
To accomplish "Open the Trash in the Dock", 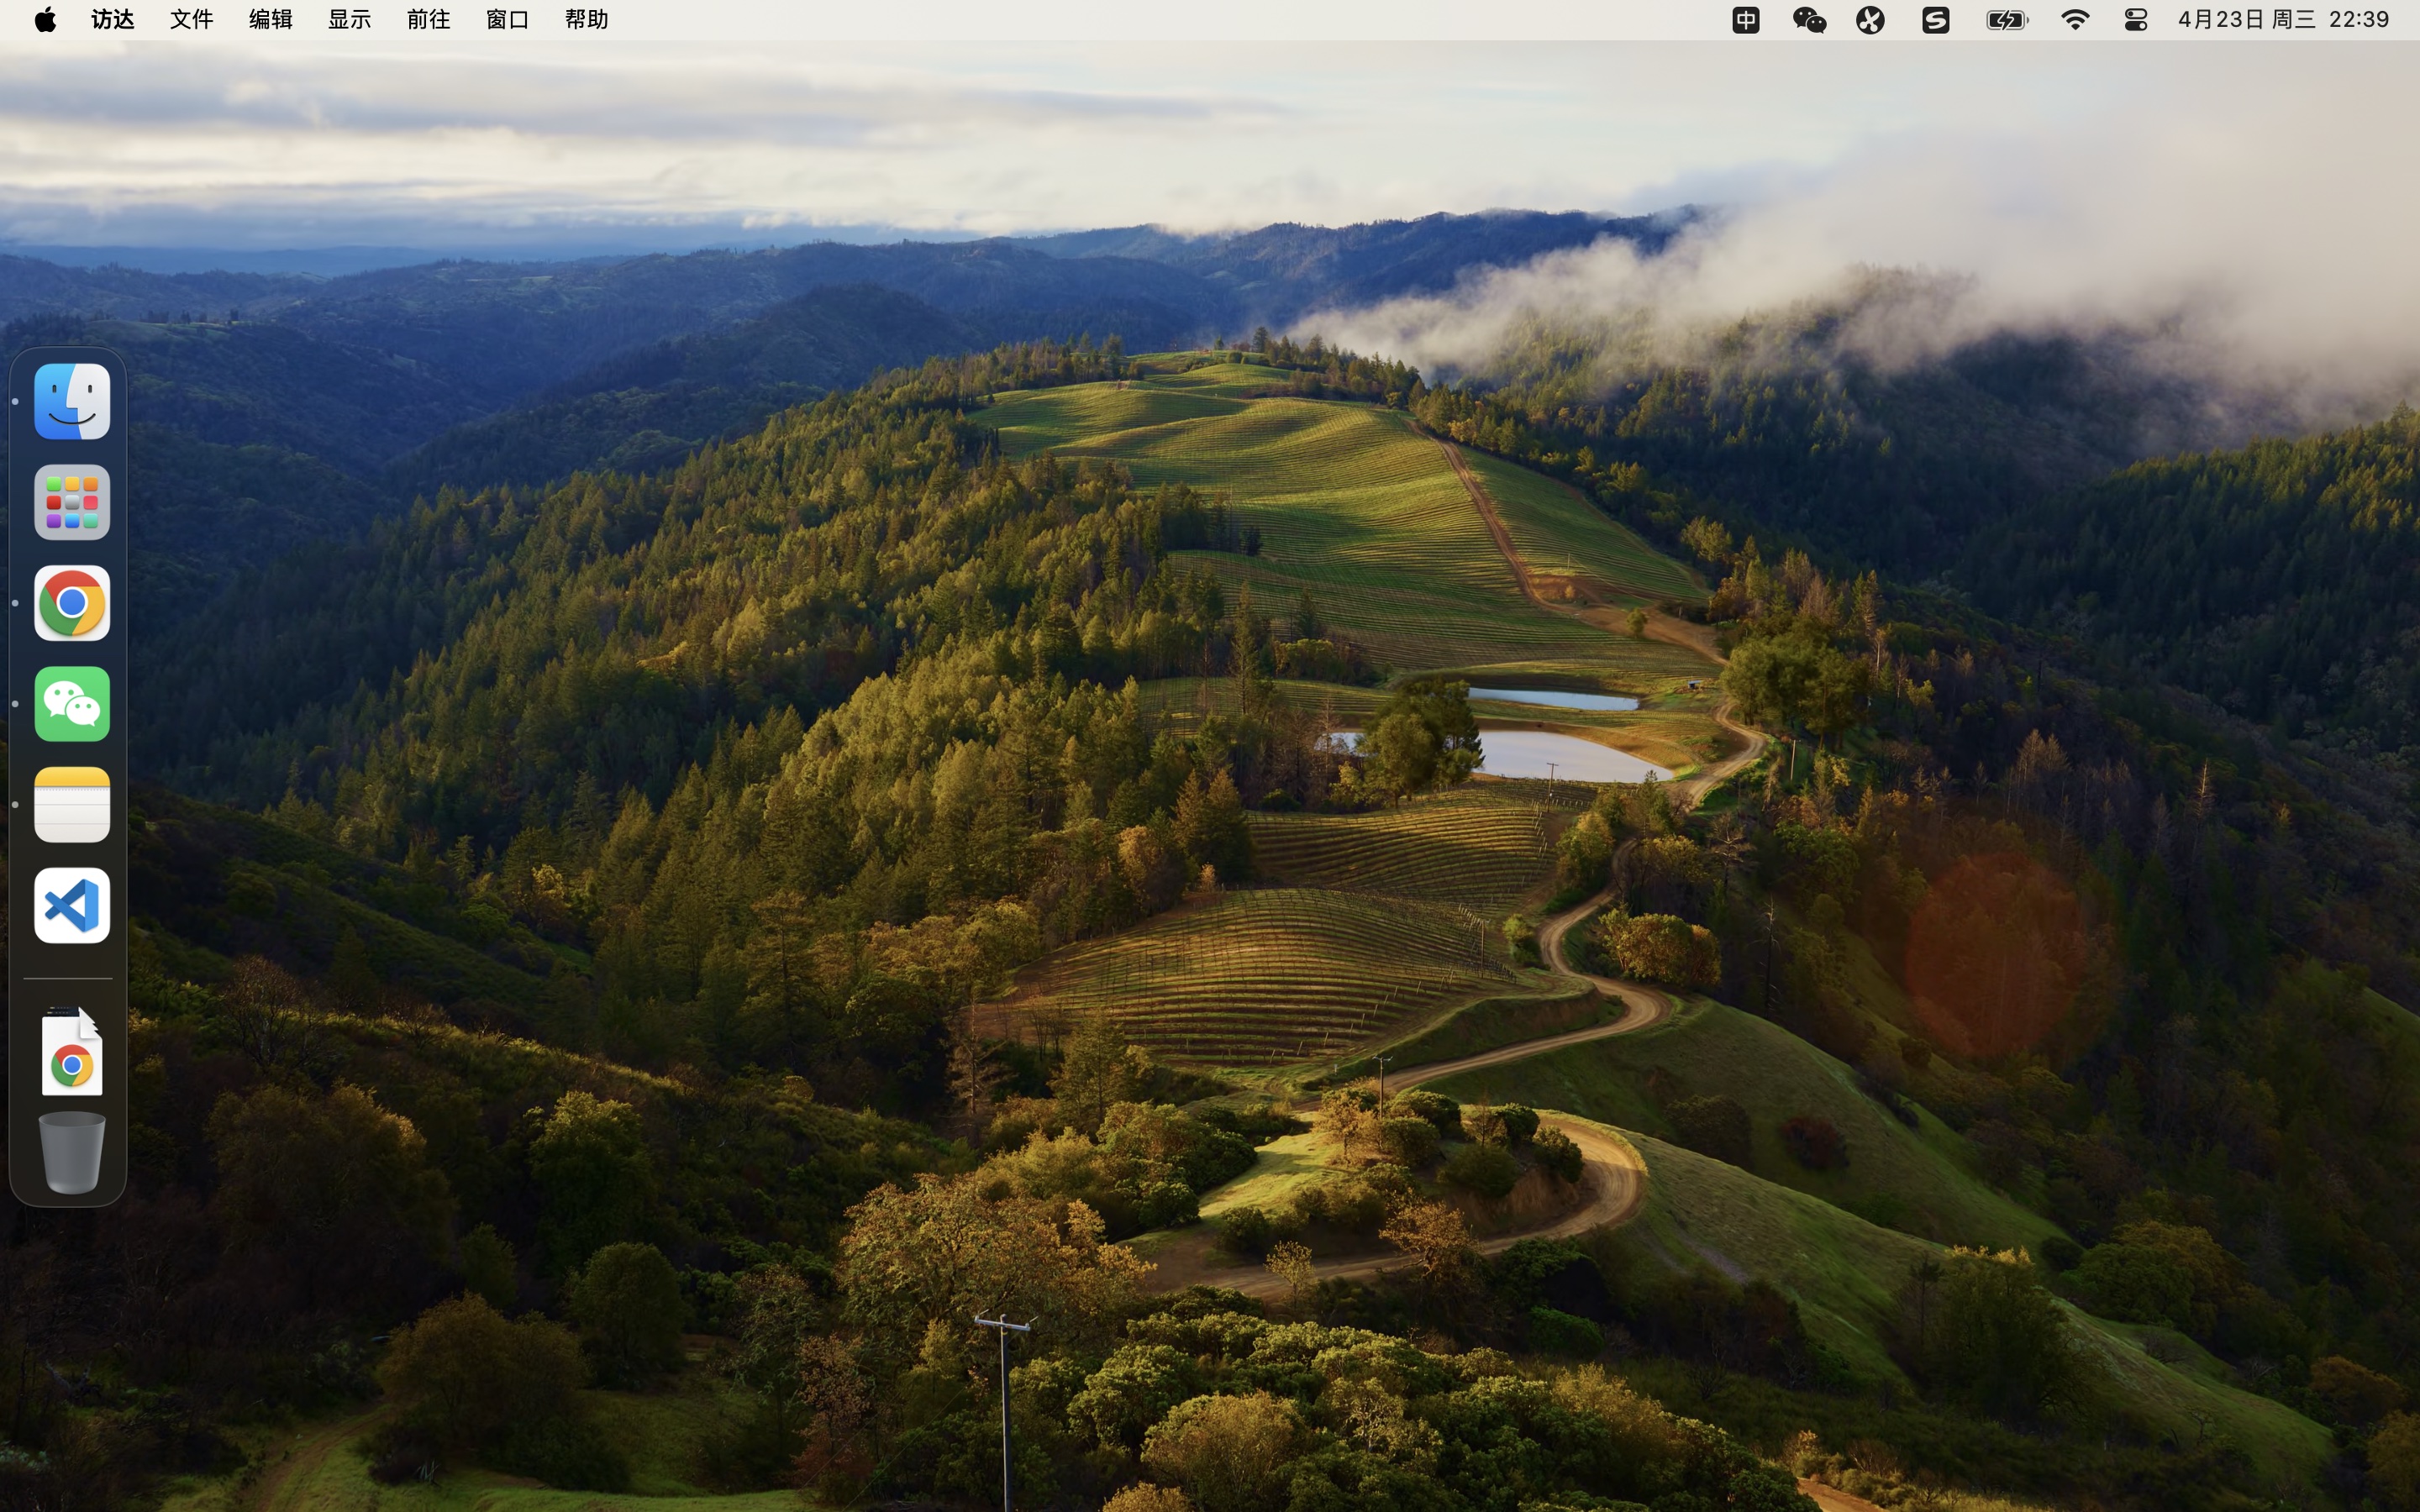I will coord(72,1153).
